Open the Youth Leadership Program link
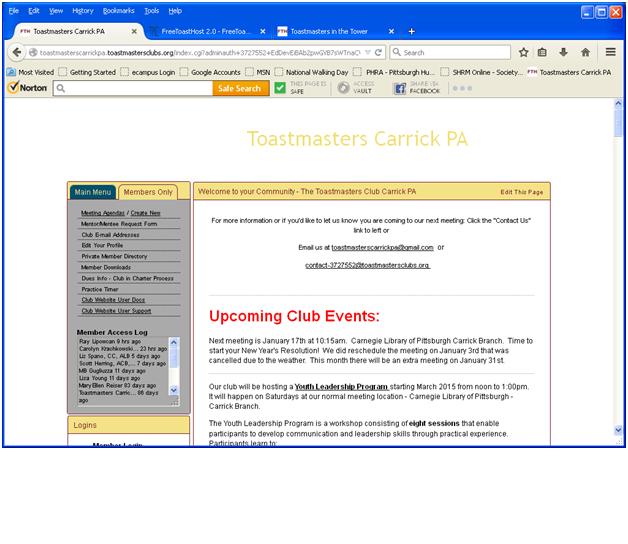 tap(341, 387)
